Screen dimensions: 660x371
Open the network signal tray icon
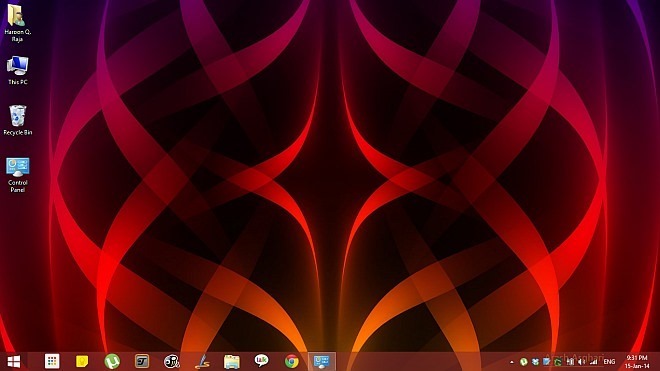point(593,362)
